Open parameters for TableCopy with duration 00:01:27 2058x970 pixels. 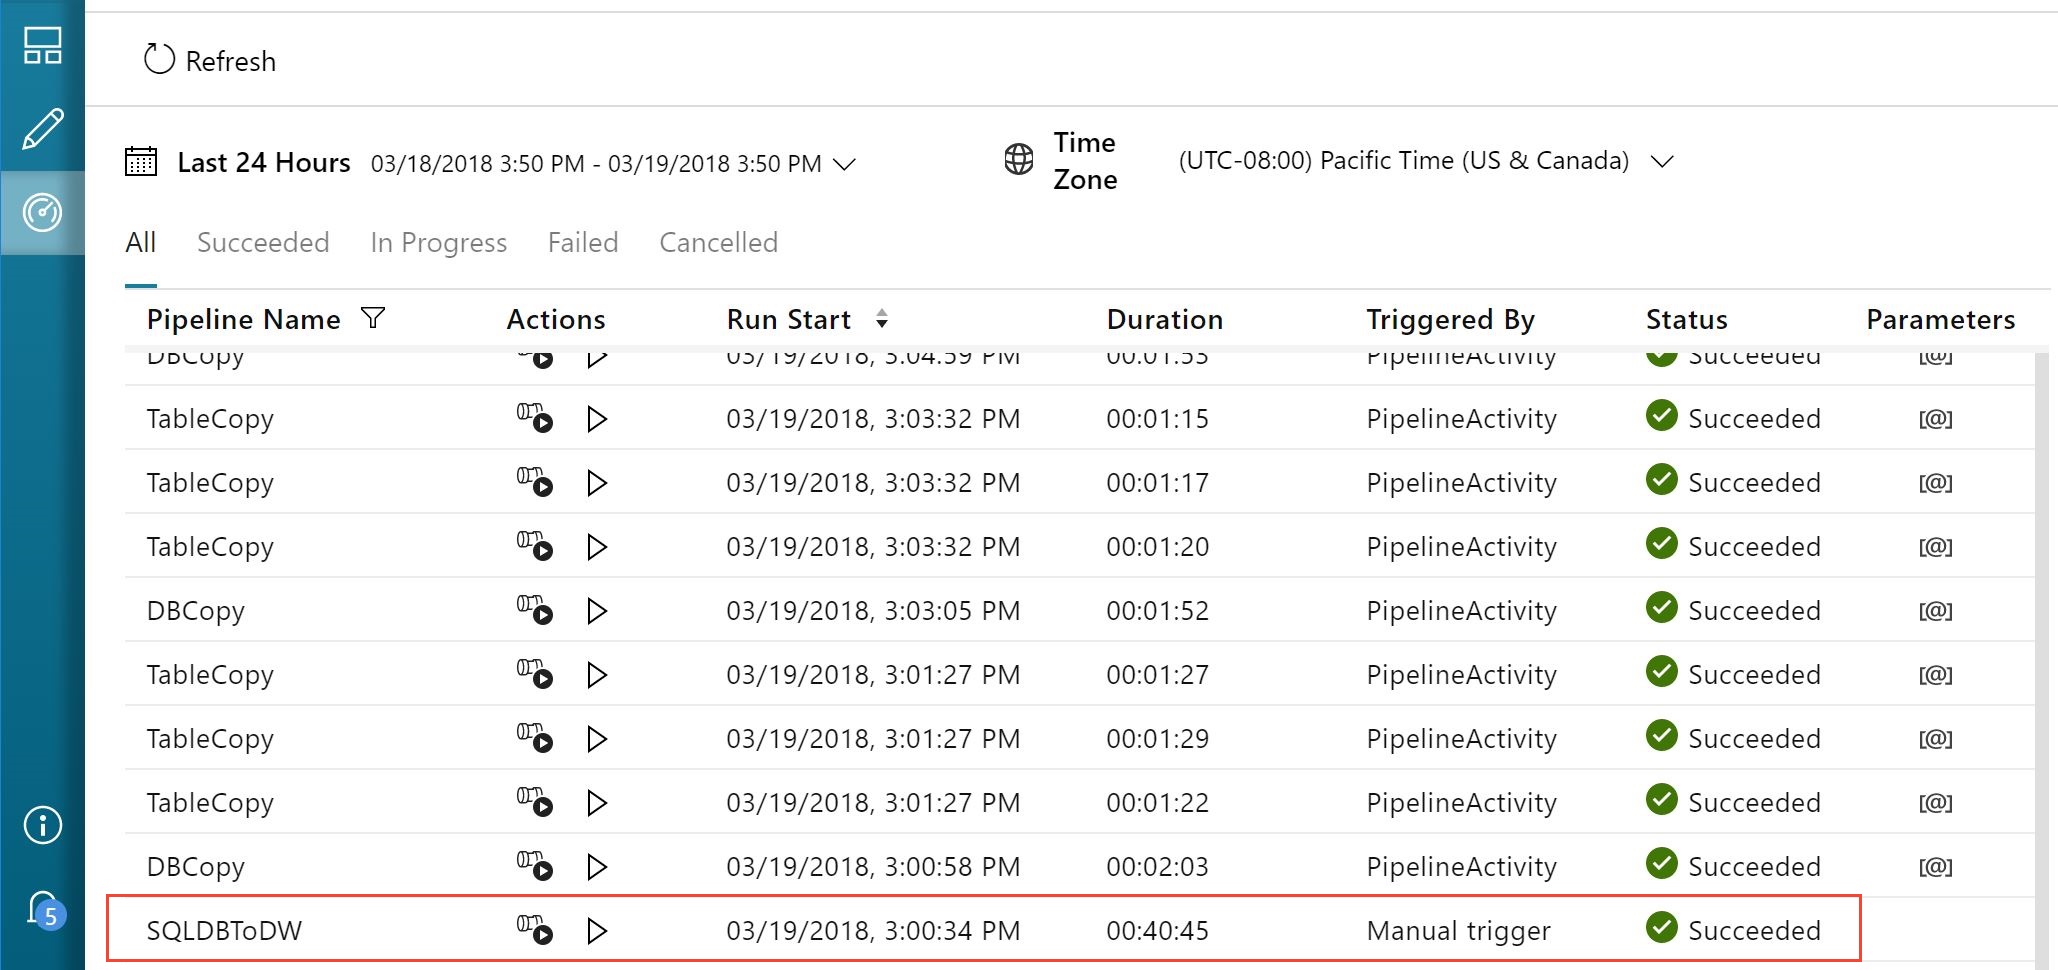tap(1935, 675)
